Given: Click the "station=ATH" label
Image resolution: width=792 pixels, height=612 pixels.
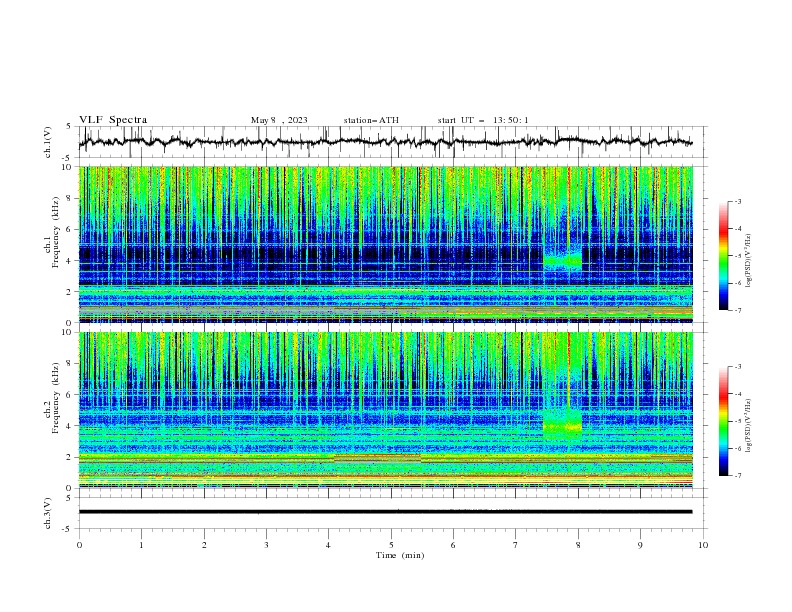Looking at the screenshot, I should (x=371, y=120).
